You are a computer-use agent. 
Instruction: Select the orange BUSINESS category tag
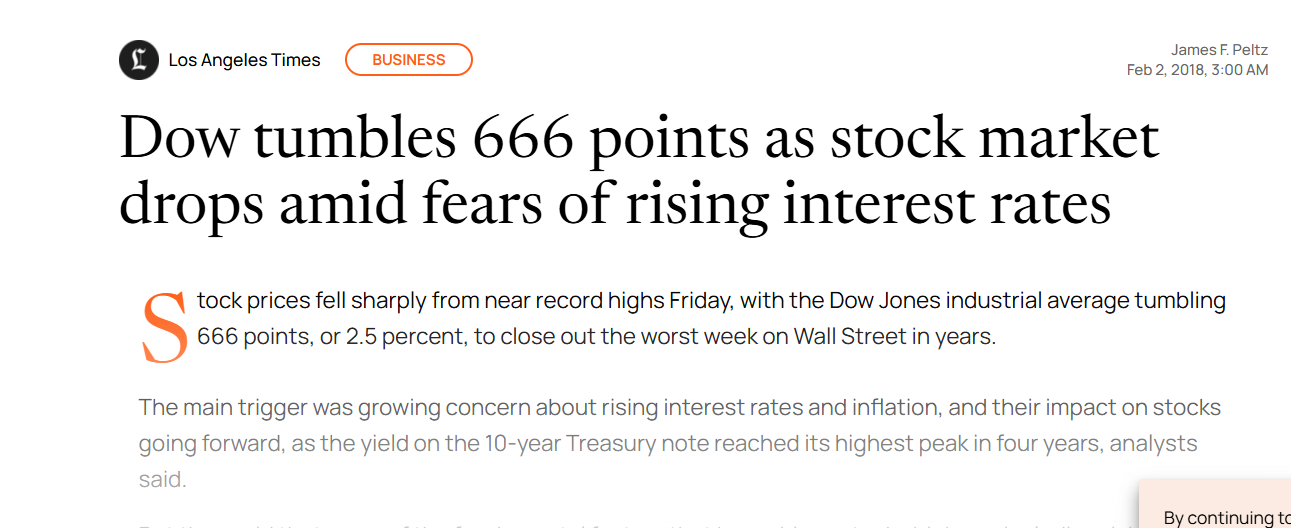[x=409, y=60]
